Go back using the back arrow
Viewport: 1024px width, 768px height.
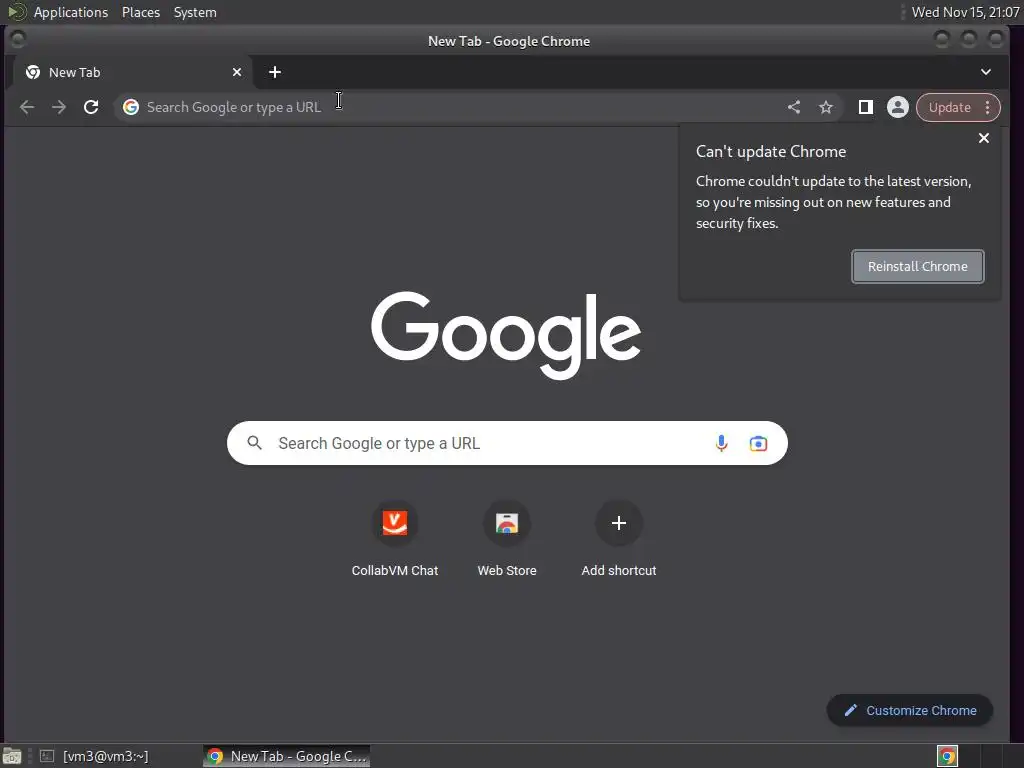point(27,107)
